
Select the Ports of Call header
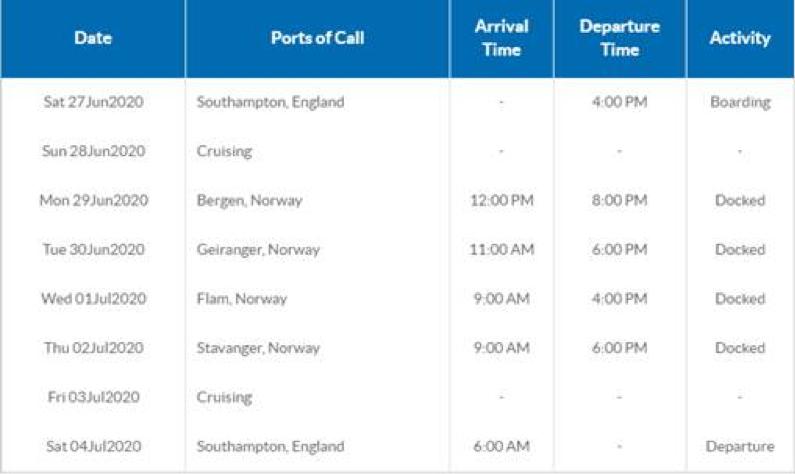[x=317, y=38]
